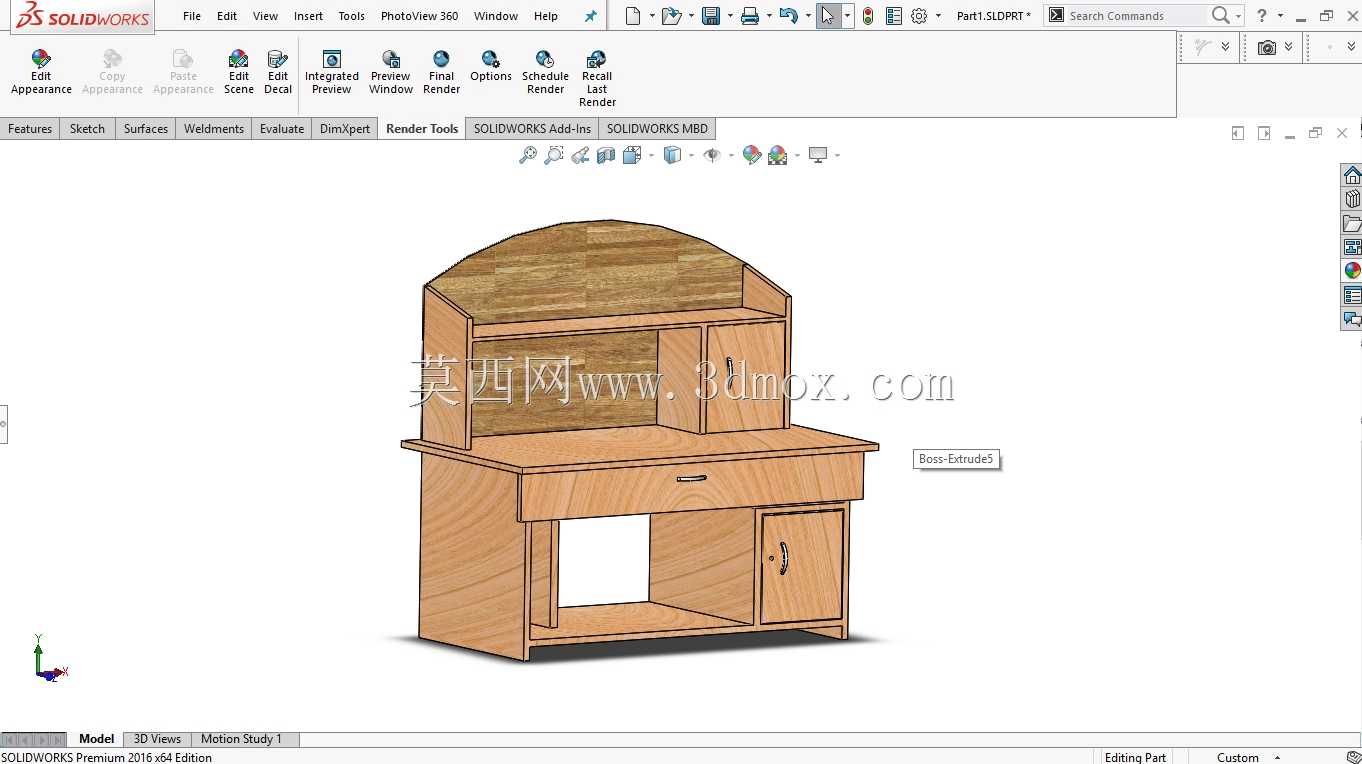Viewport: 1362px width, 764px height.
Task: Expand Undo dropdown arrow
Action: click(x=808, y=16)
